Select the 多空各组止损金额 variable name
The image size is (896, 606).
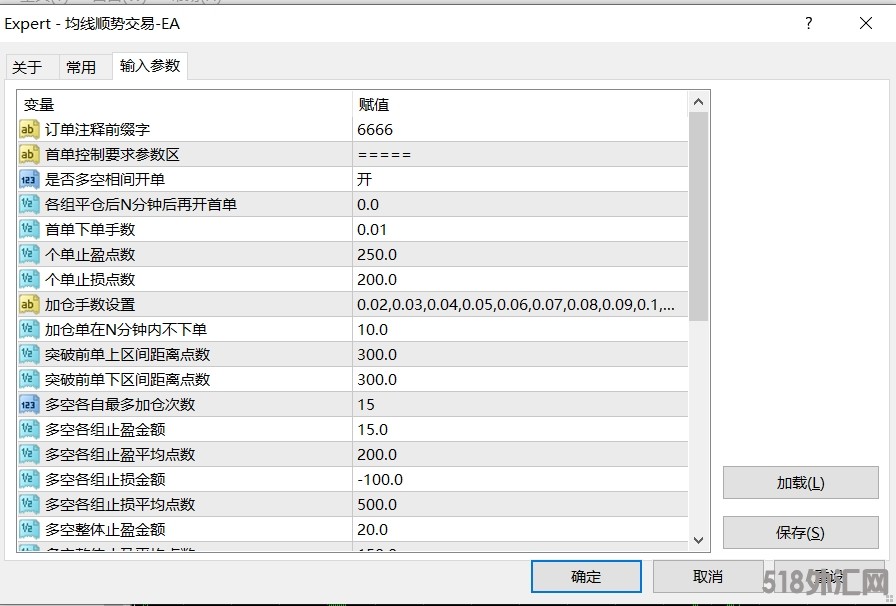pyautogui.click(x=105, y=480)
